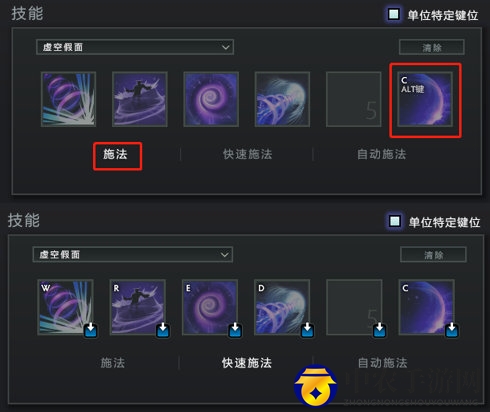The image size is (490, 412).
Task: Select the R ability slot in bottom panel
Action: [137, 307]
